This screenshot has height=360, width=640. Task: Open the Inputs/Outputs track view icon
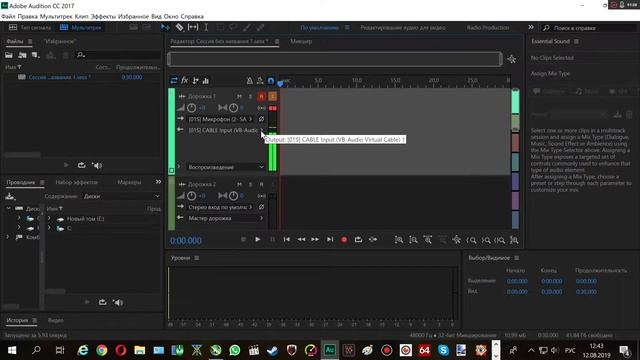coord(174,80)
